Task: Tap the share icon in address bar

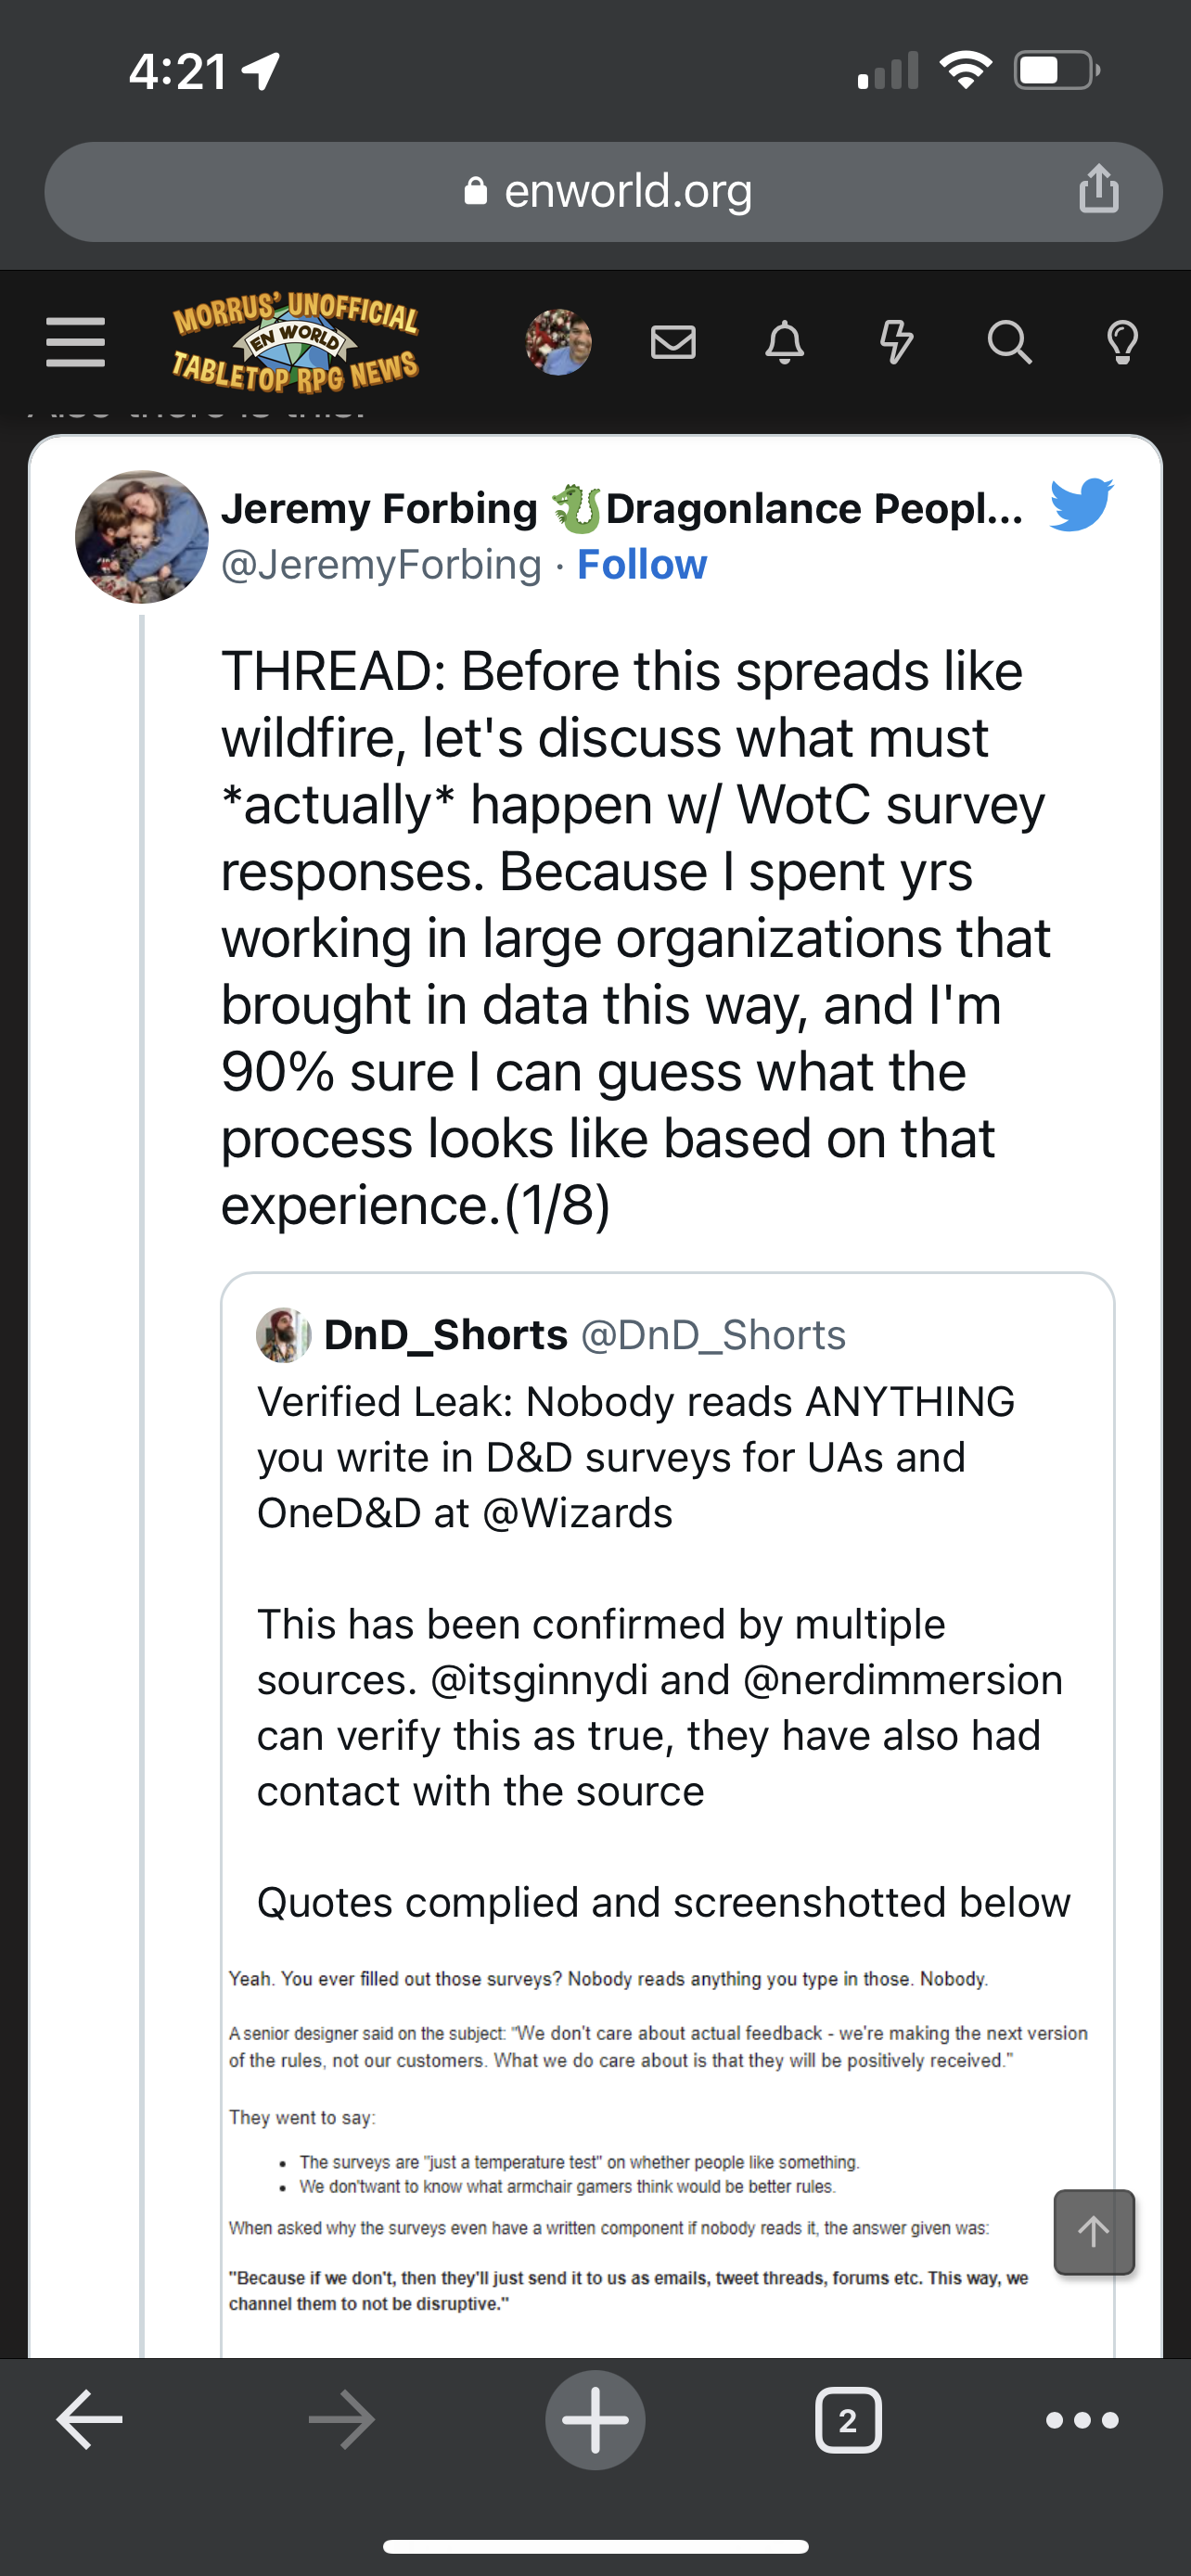Action: click(x=1098, y=190)
